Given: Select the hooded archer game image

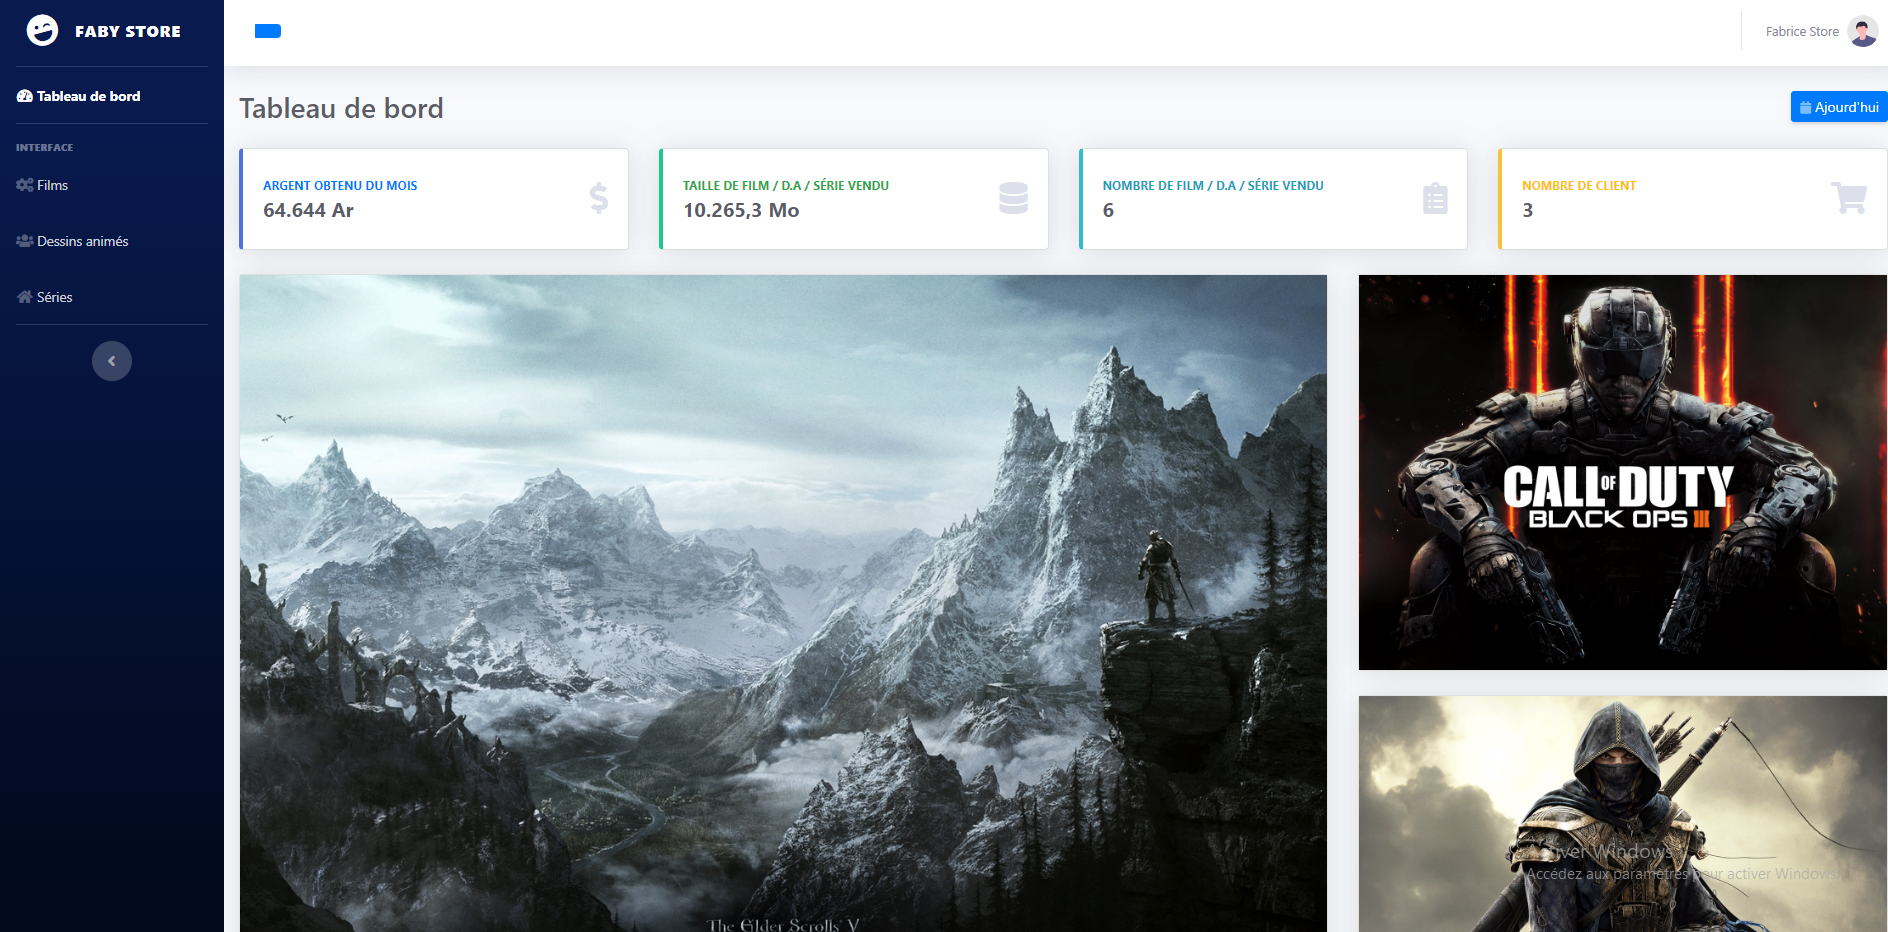Looking at the screenshot, I should (x=1622, y=814).
